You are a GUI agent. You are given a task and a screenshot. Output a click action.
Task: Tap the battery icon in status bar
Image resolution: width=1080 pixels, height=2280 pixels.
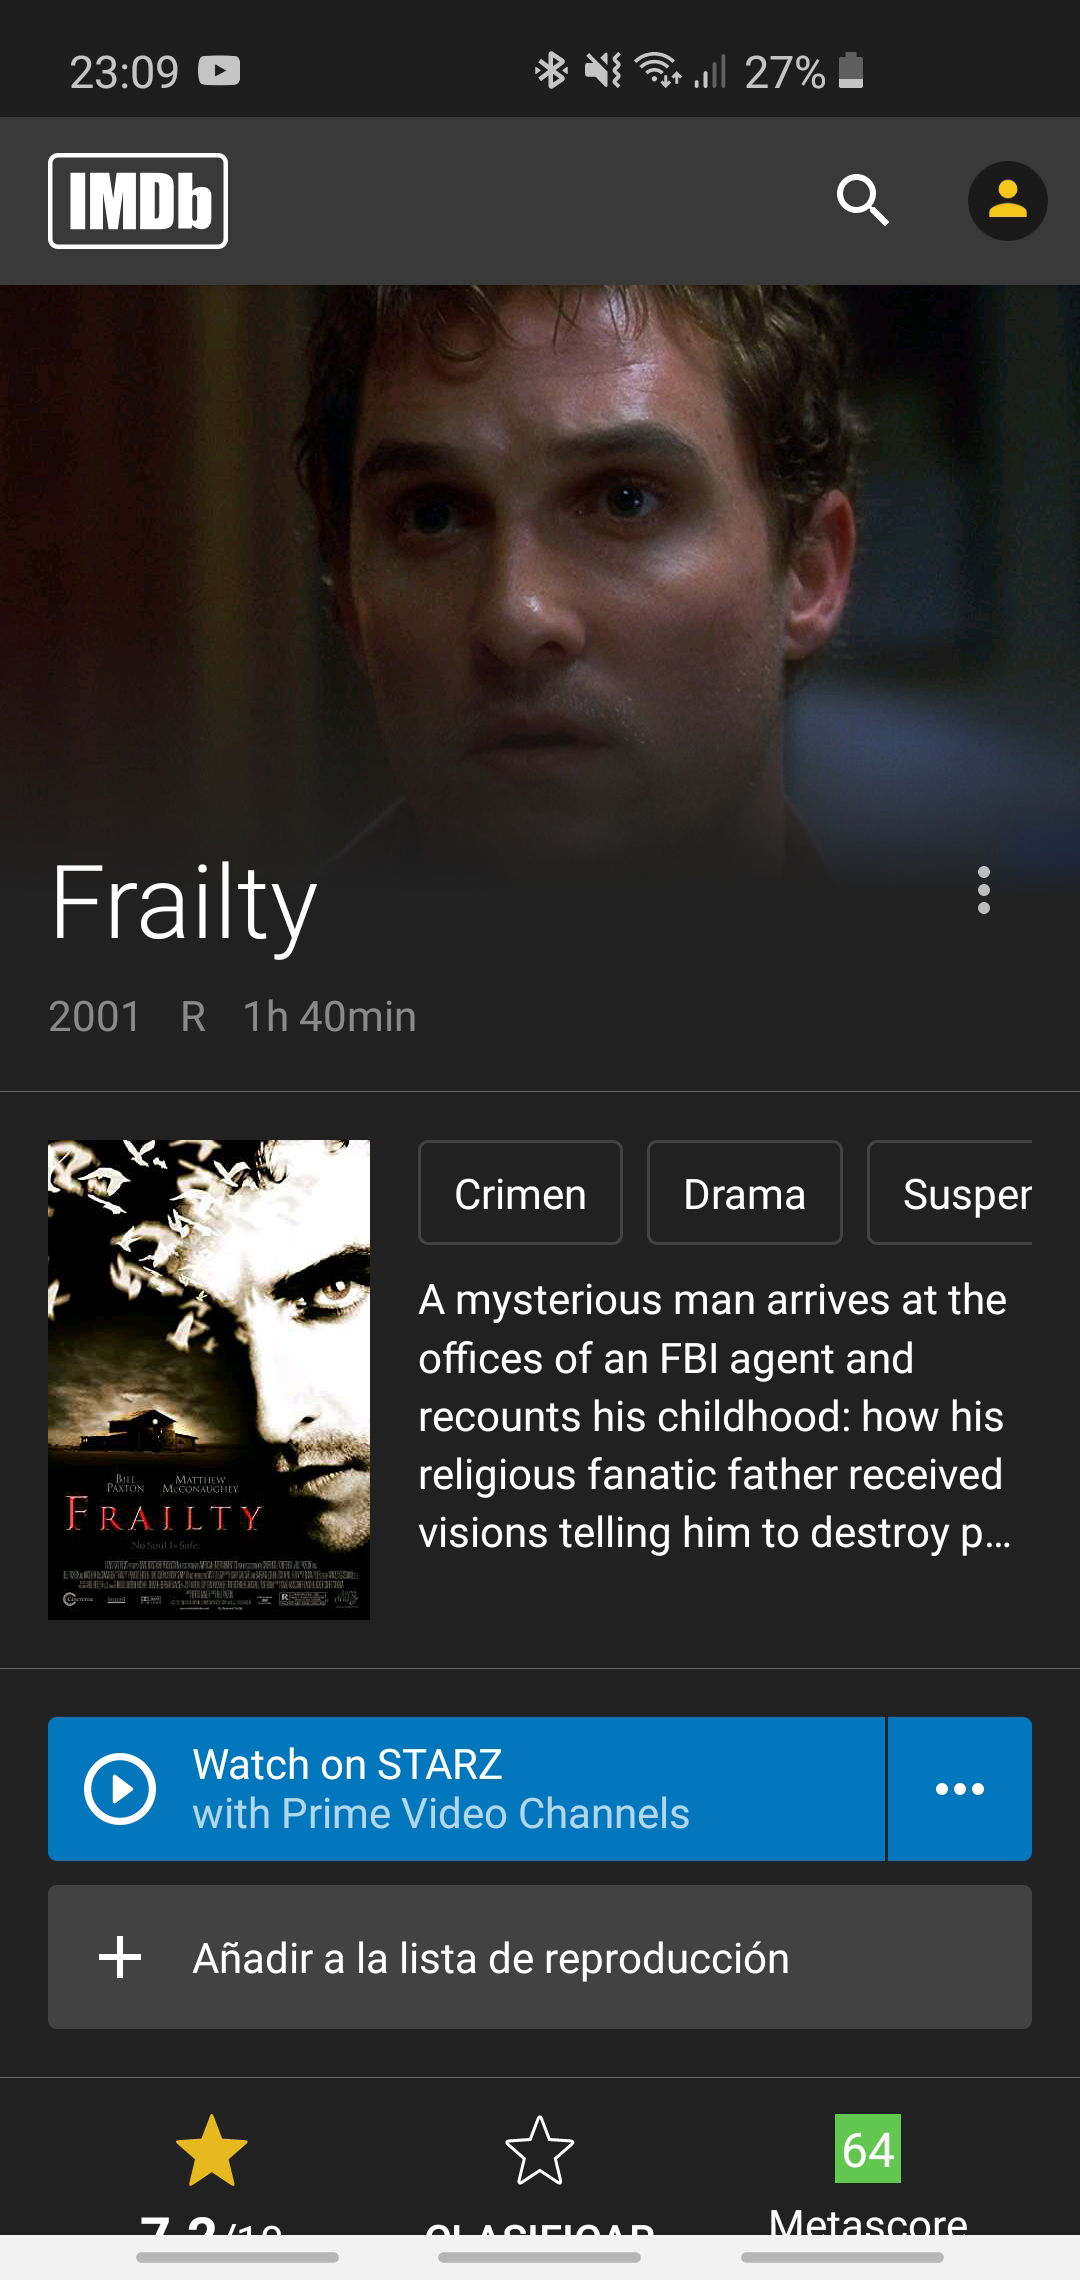pos(850,71)
